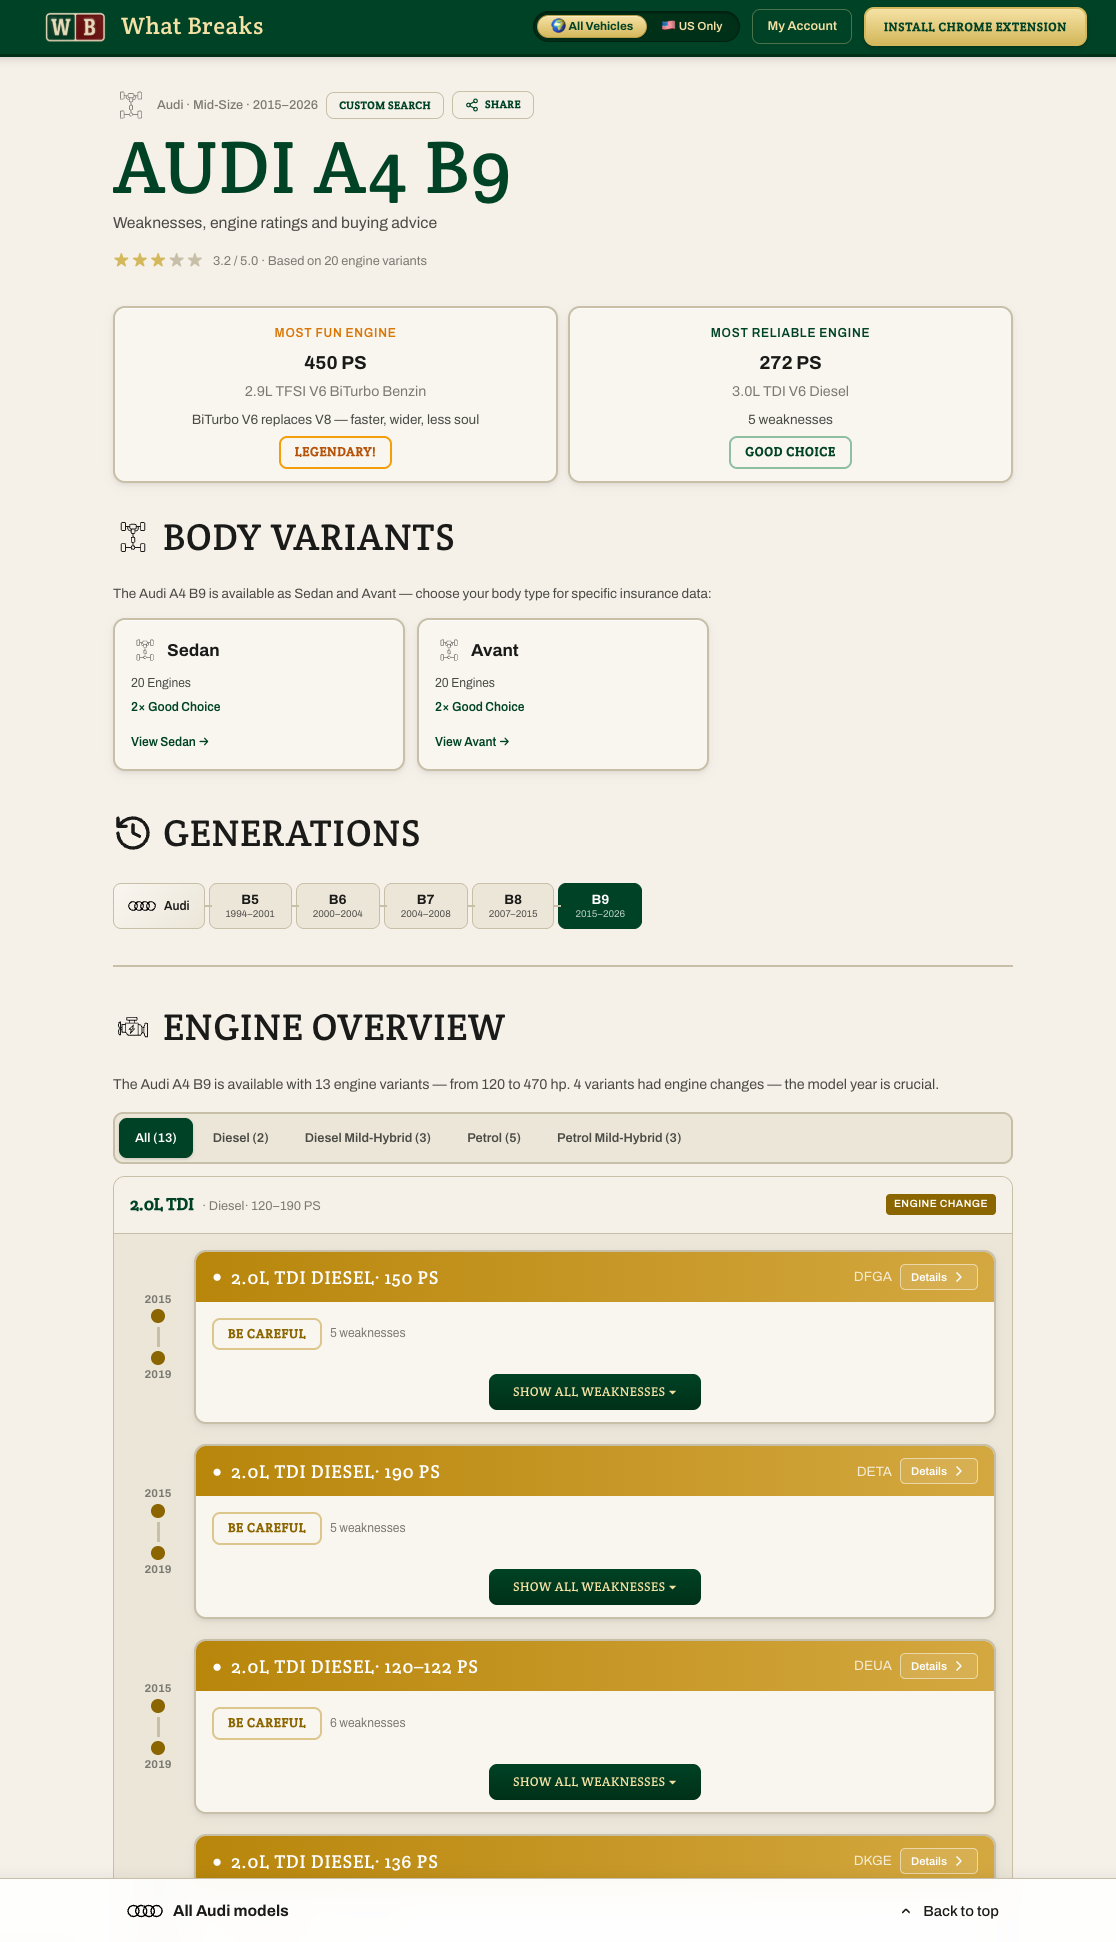The image size is (1116, 1942).
Task: Click the 2019 timeline dot for DFGA
Action: (x=158, y=1358)
